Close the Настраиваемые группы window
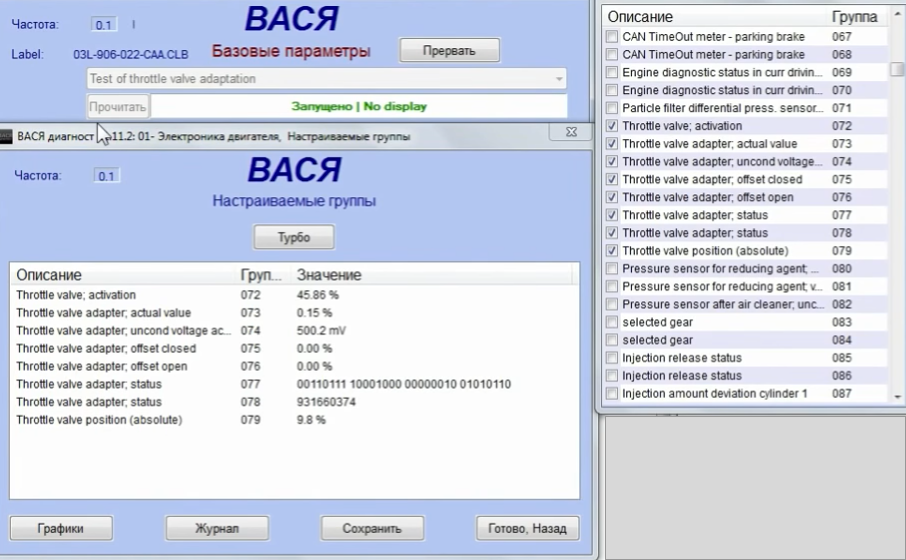 pyautogui.click(x=571, y=131)
